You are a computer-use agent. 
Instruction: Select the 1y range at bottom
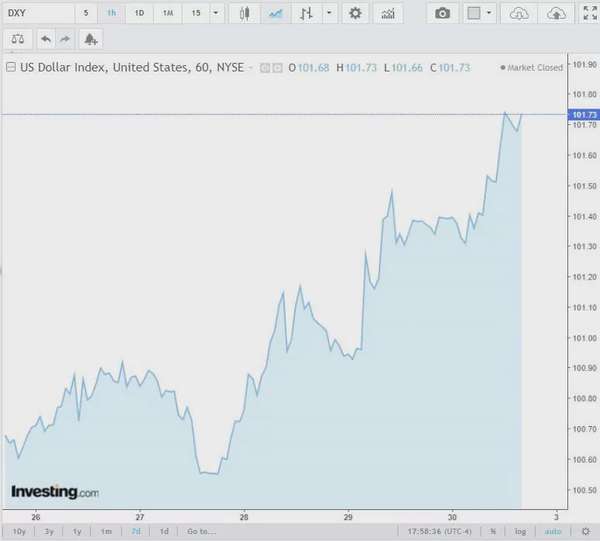click(x=77, y=531)
